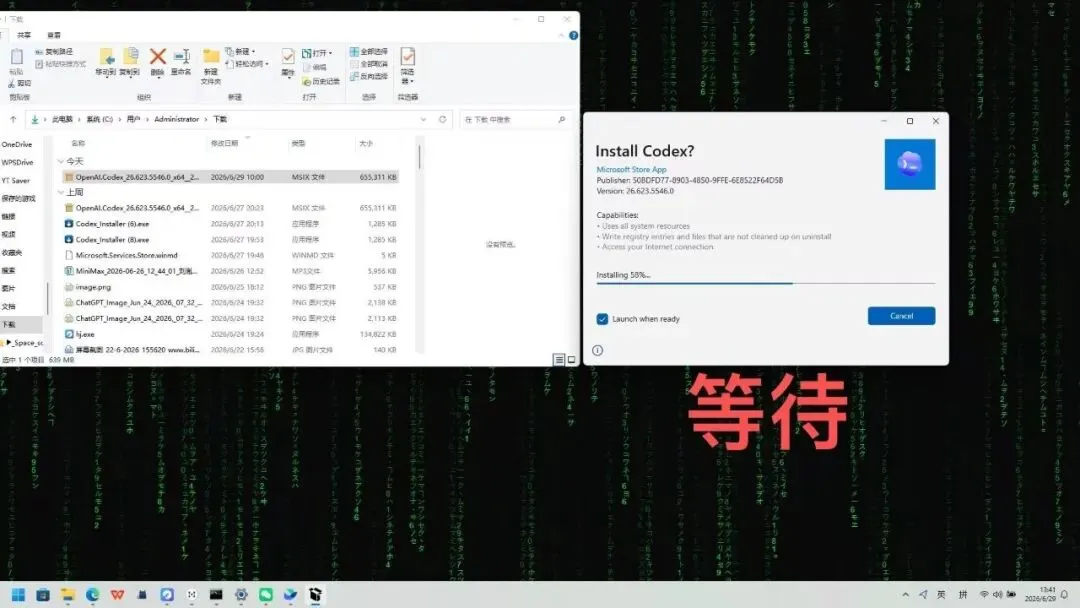Sort files by 修改日期 (Date modified) header
The image size is (1080, 608).
click(x=225, y=143)
